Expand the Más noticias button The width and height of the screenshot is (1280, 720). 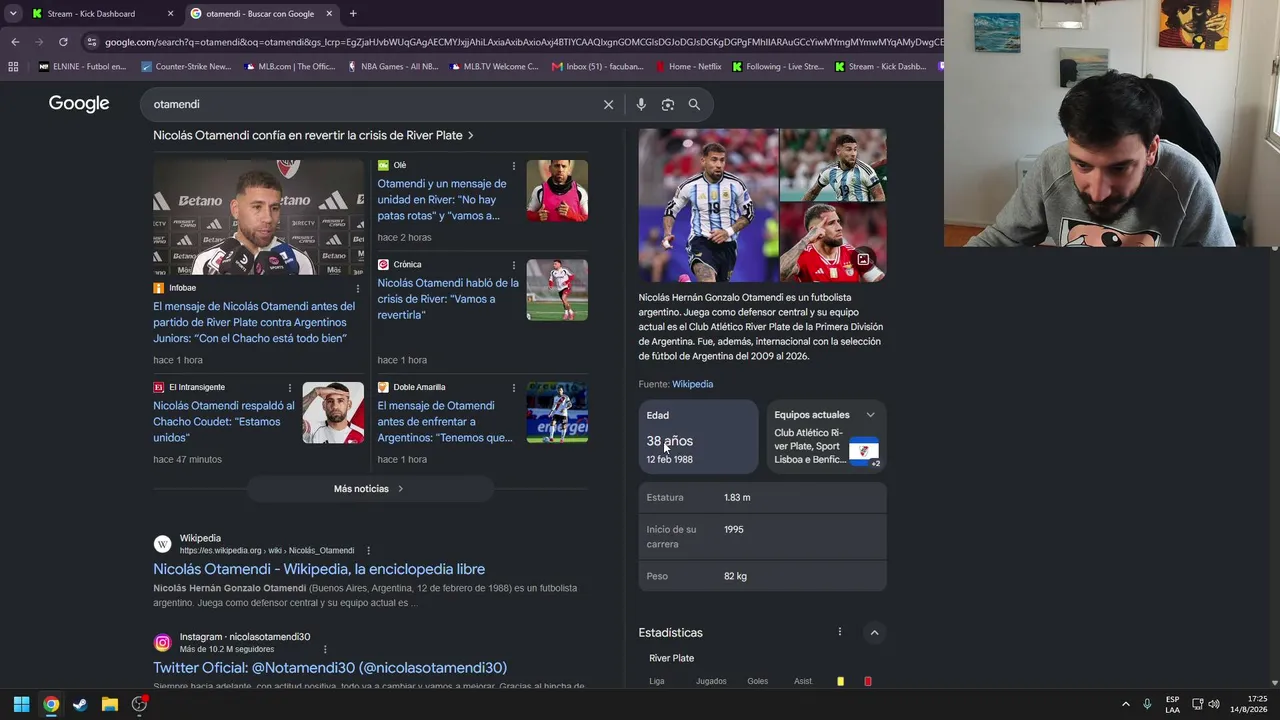pos(369,489)
